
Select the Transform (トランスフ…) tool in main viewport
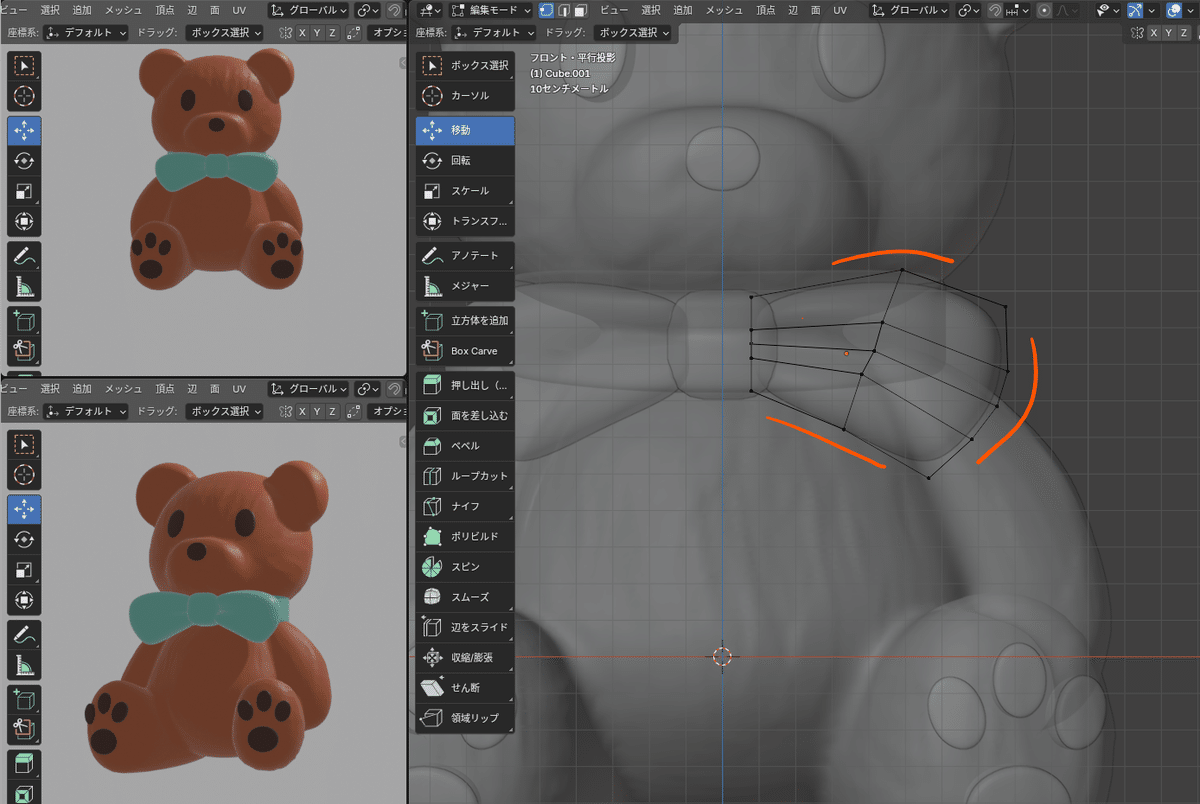point(465,221)
